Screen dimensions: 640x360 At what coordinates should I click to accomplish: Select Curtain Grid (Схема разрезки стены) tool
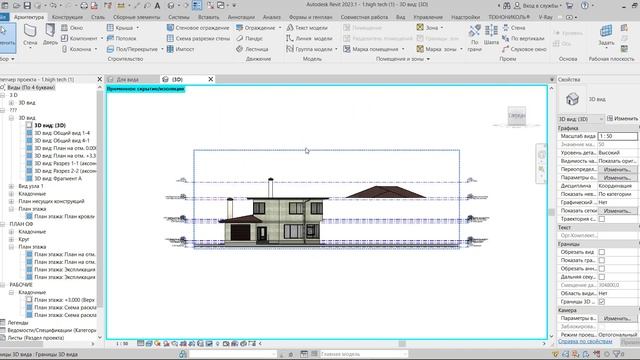198,38
